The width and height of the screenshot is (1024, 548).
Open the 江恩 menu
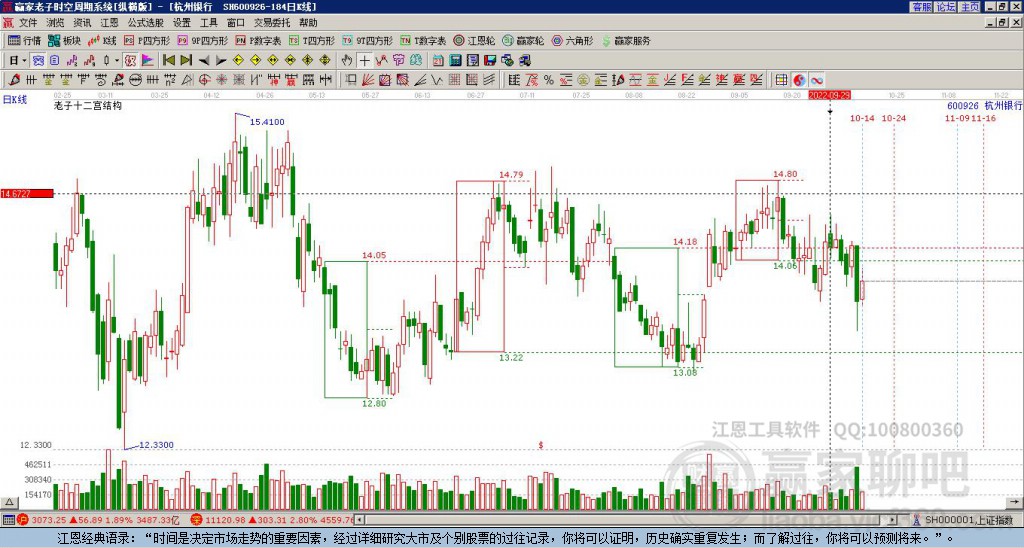tap(110, 23)
